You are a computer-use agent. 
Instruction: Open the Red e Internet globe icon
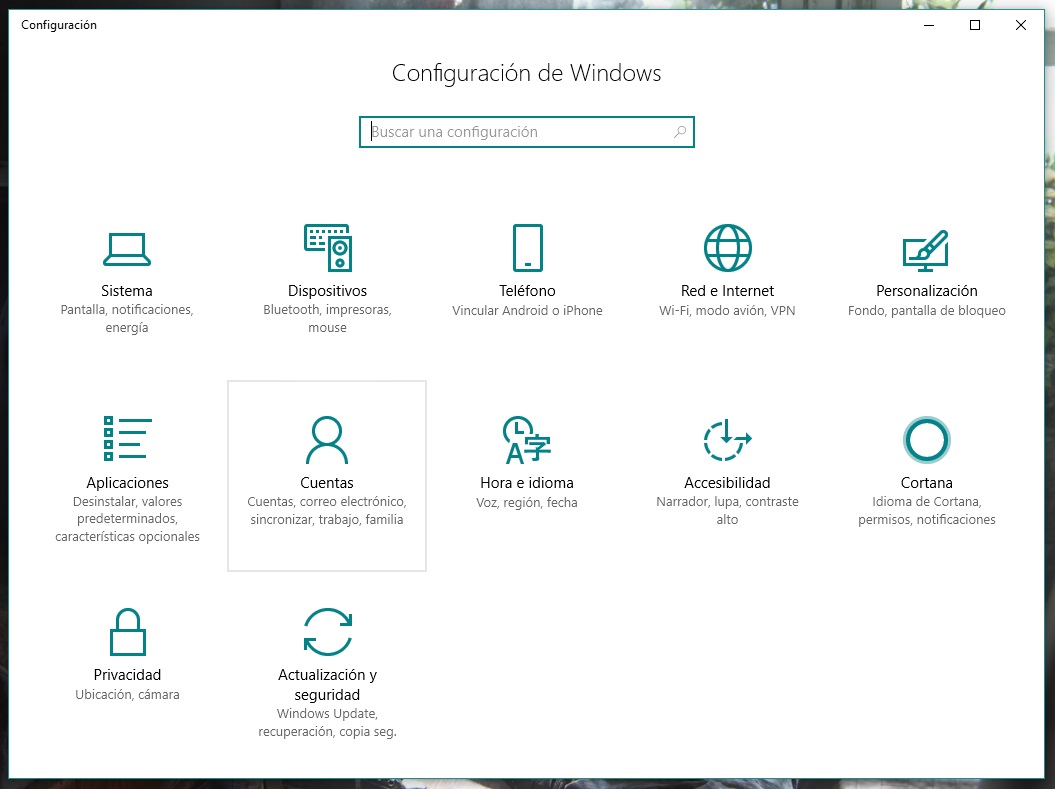pyautogui.click(x=727, y=248)
